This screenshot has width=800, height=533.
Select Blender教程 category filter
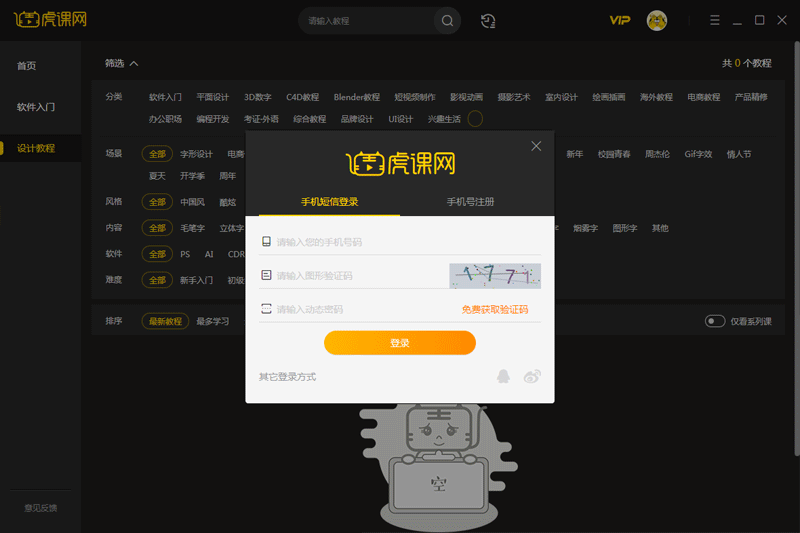tap(357, 97)
